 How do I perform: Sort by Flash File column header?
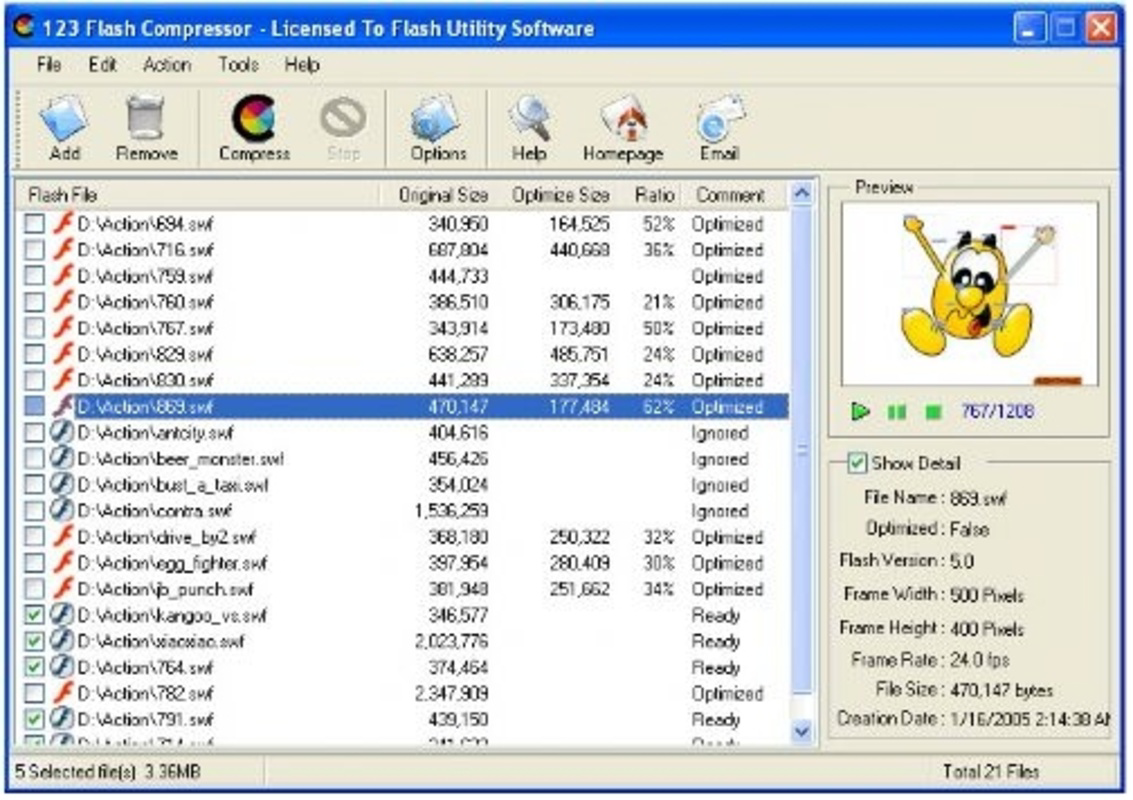point(197,194)
